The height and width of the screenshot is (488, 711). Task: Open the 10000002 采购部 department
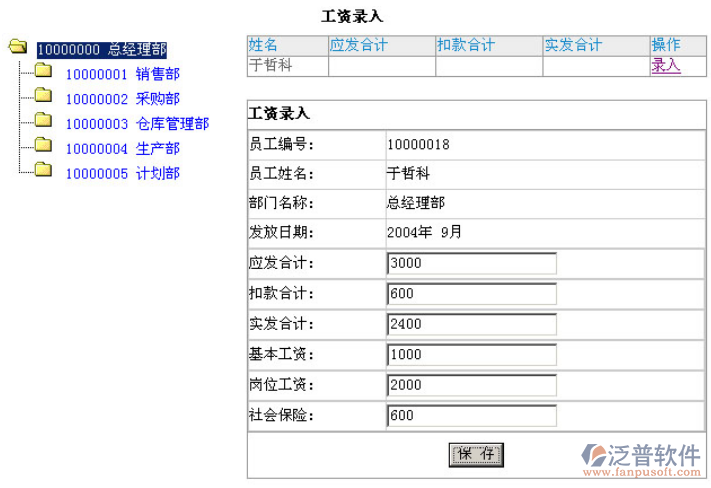pos(123,99)
